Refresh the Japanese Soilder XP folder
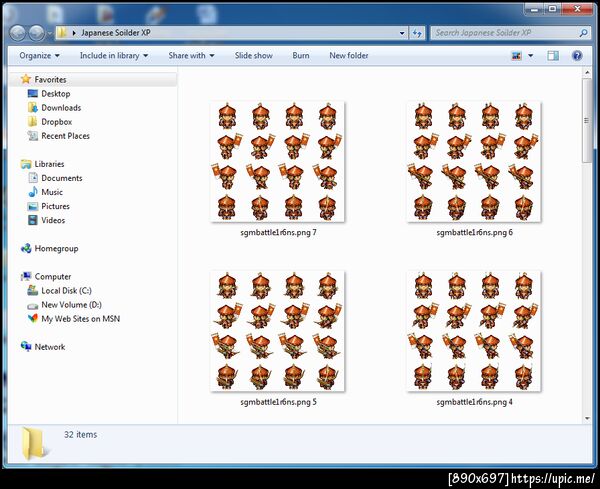The height and width of the screenshot is (489, 600). pos(417,33)
